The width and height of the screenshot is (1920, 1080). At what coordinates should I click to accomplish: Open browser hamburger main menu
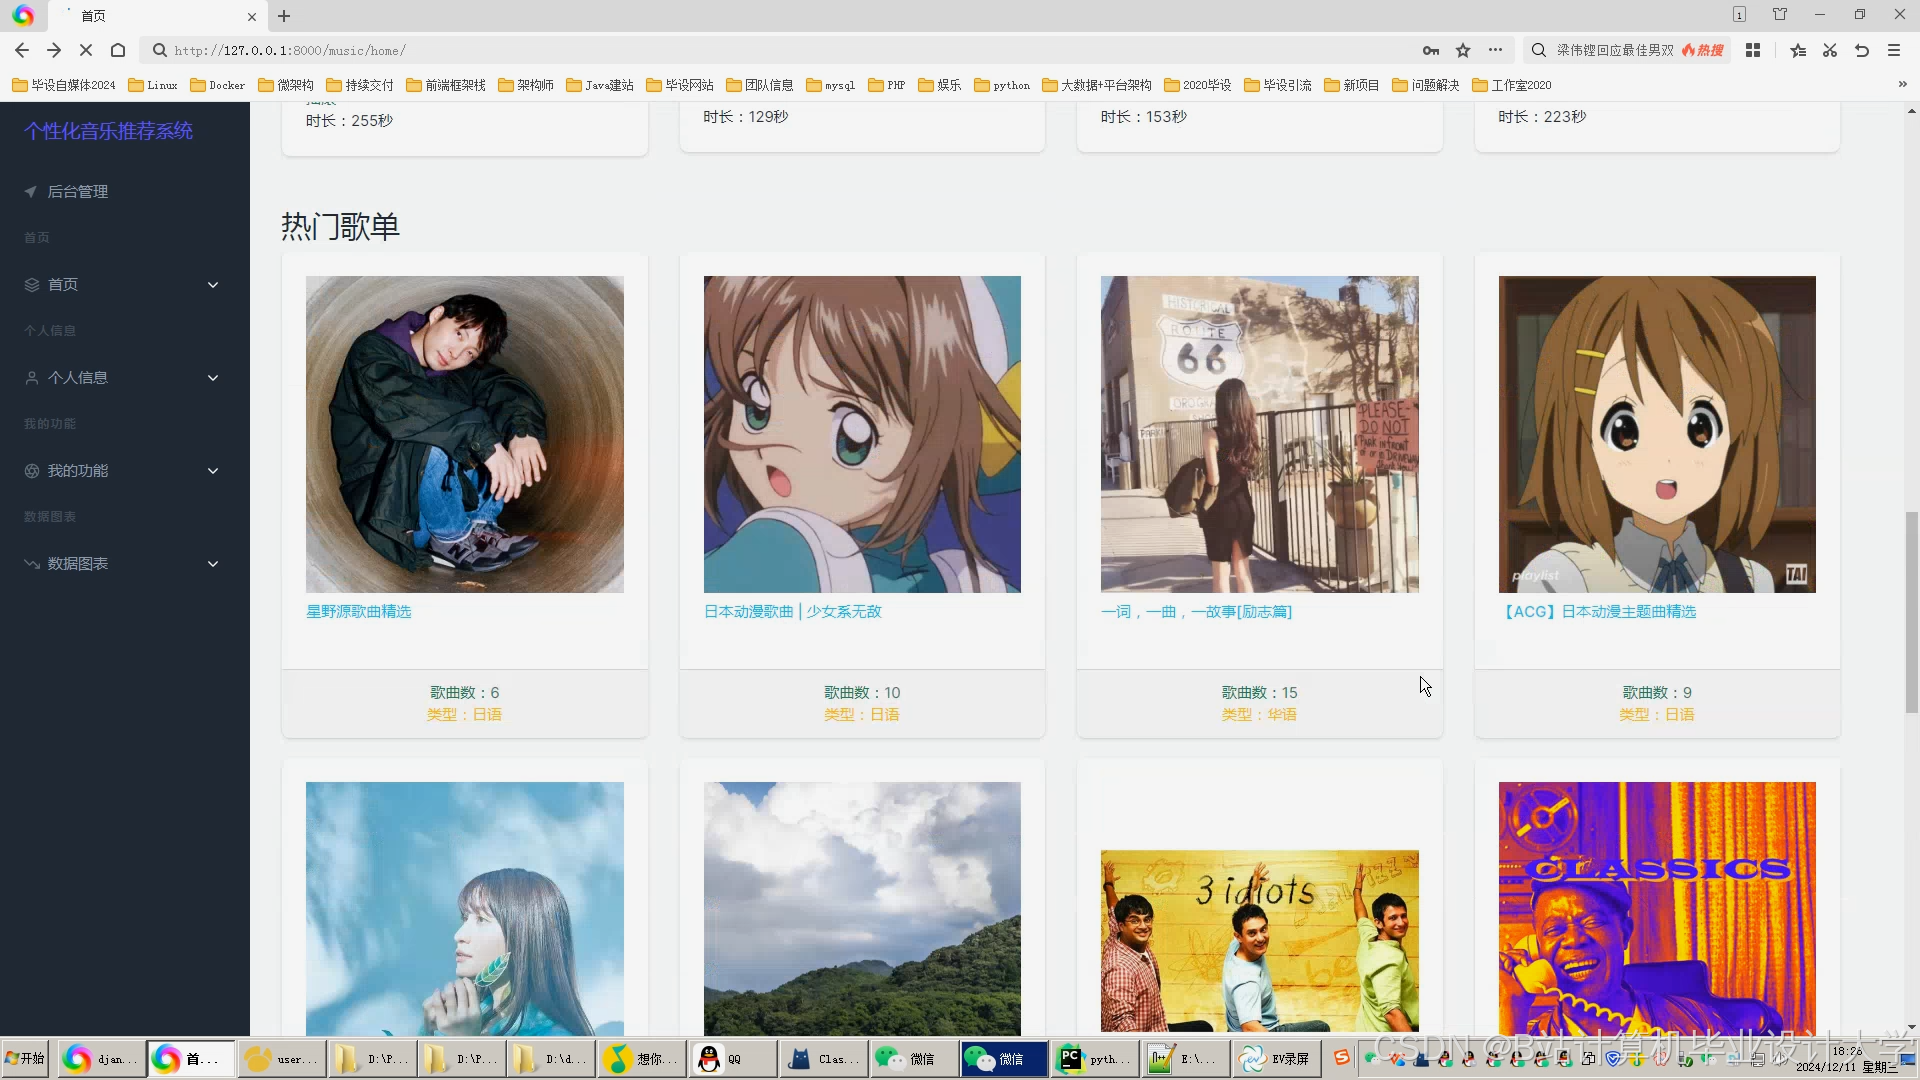point(1894,50)
